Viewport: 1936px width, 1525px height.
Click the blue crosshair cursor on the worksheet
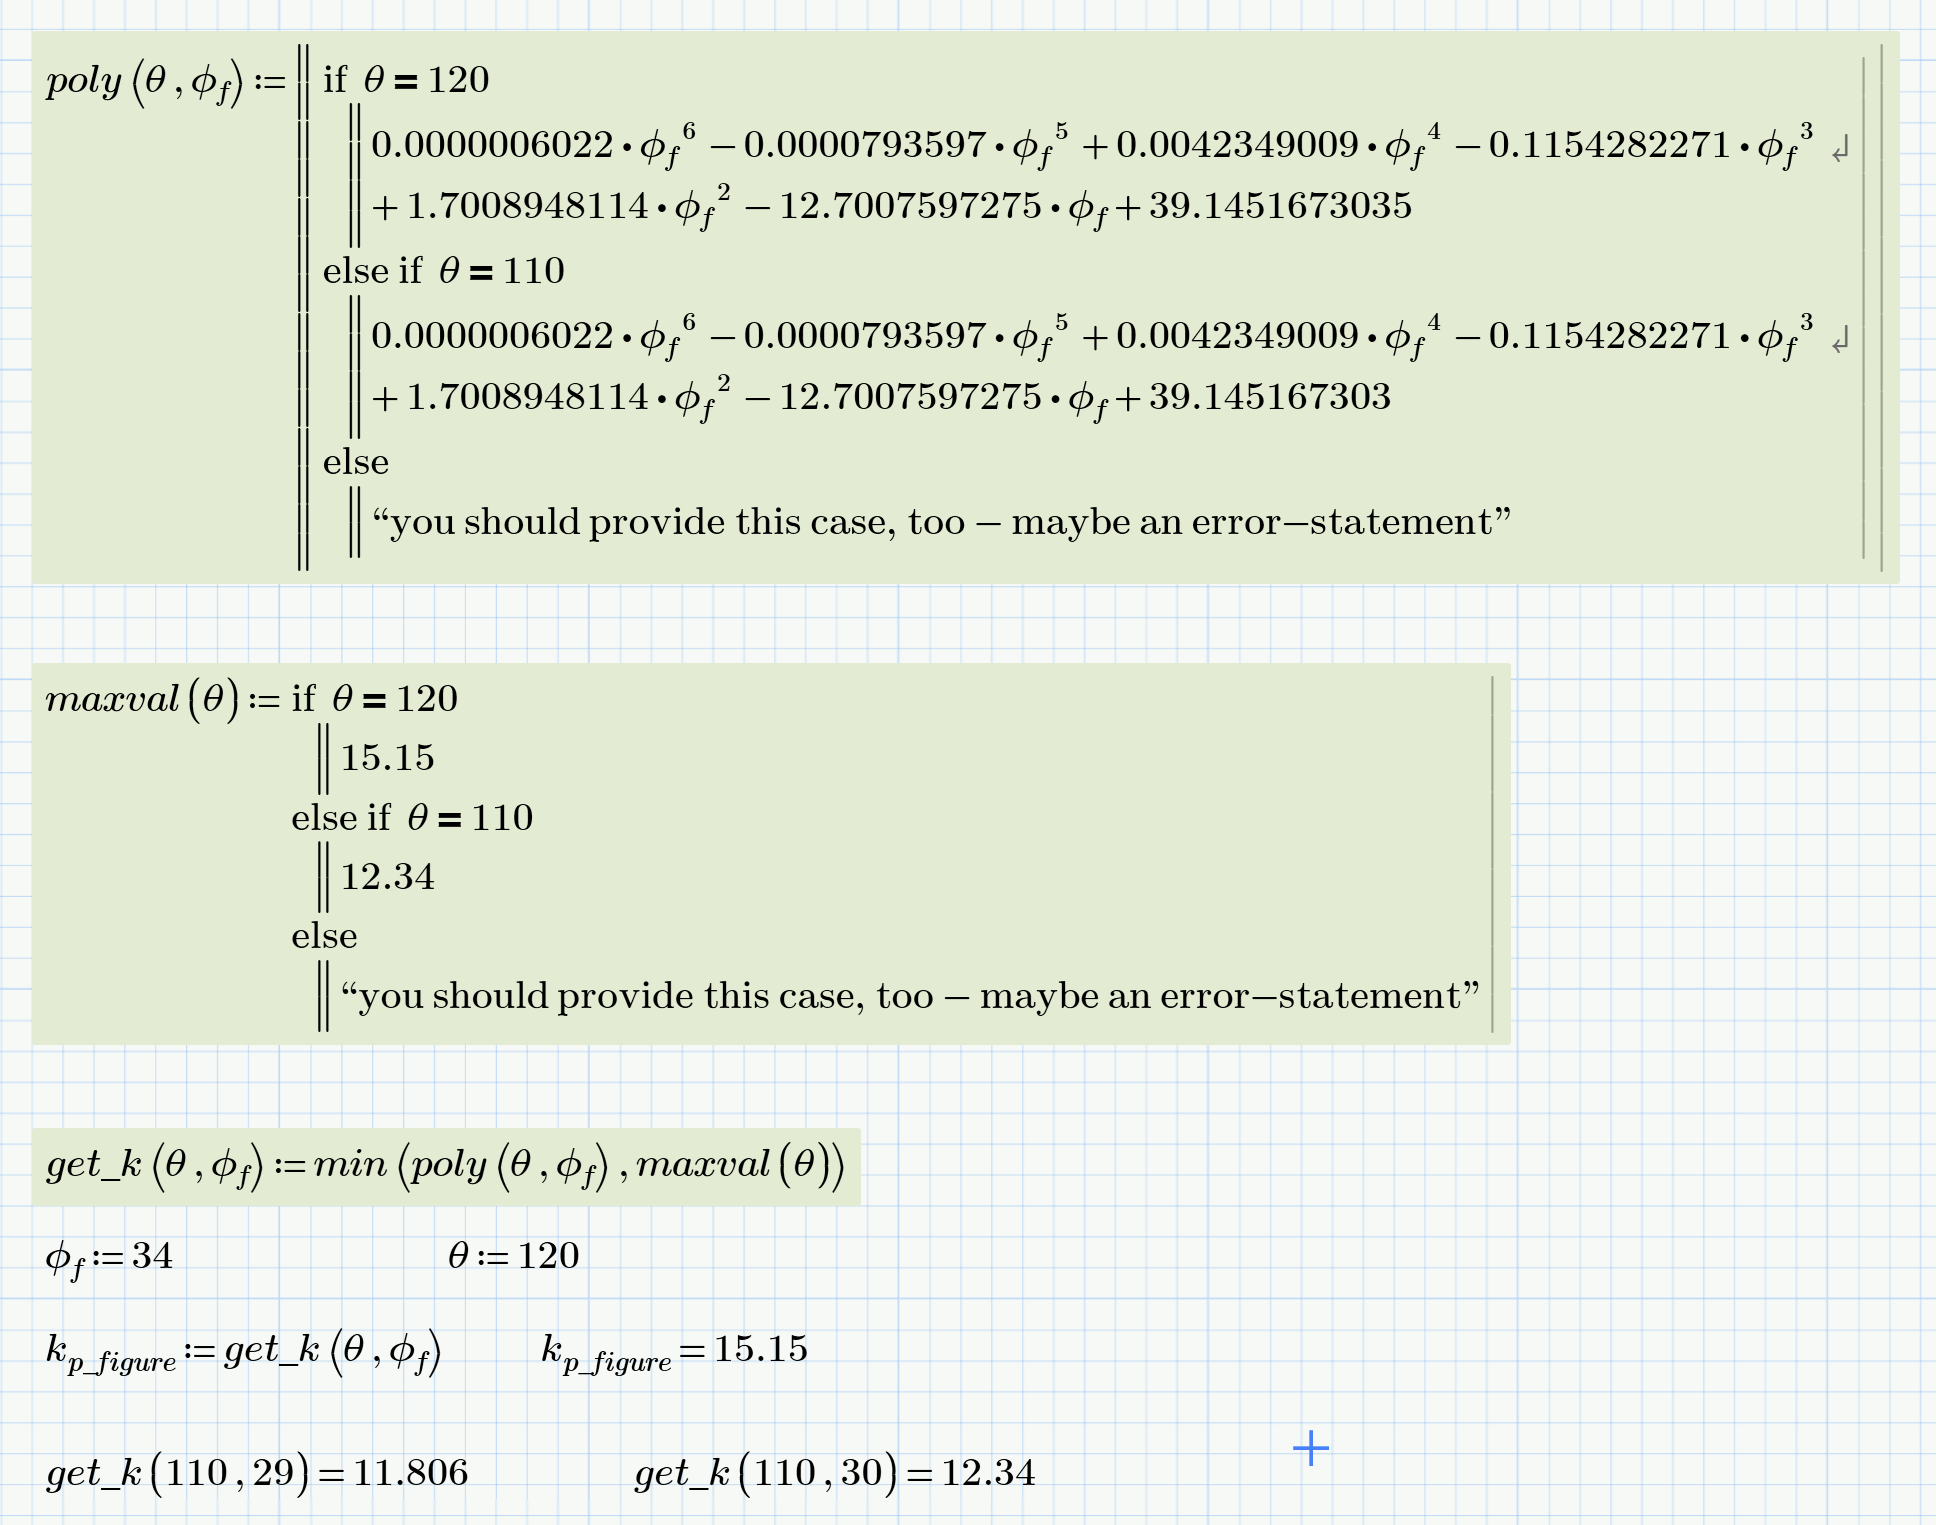pos(1310,1448)
